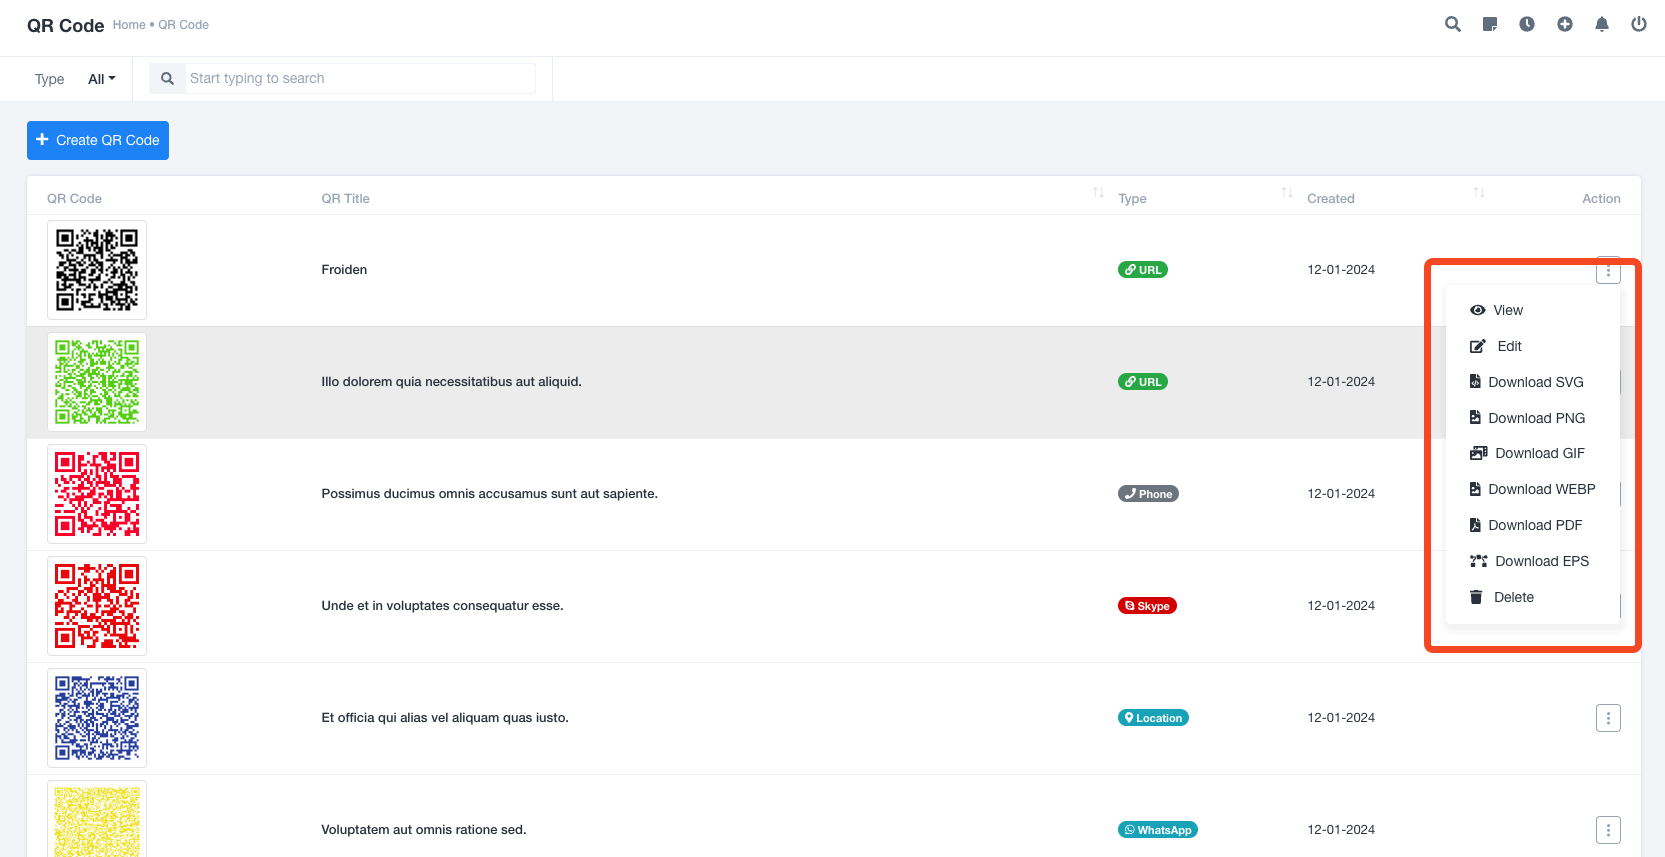Click the QR Title column header
1665x857 pixels.
pos(345,199)
